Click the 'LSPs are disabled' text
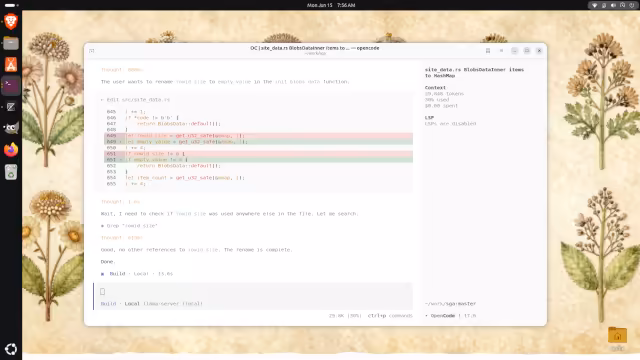Viewport: 640px width, 360px height. [x=450, y=124]
